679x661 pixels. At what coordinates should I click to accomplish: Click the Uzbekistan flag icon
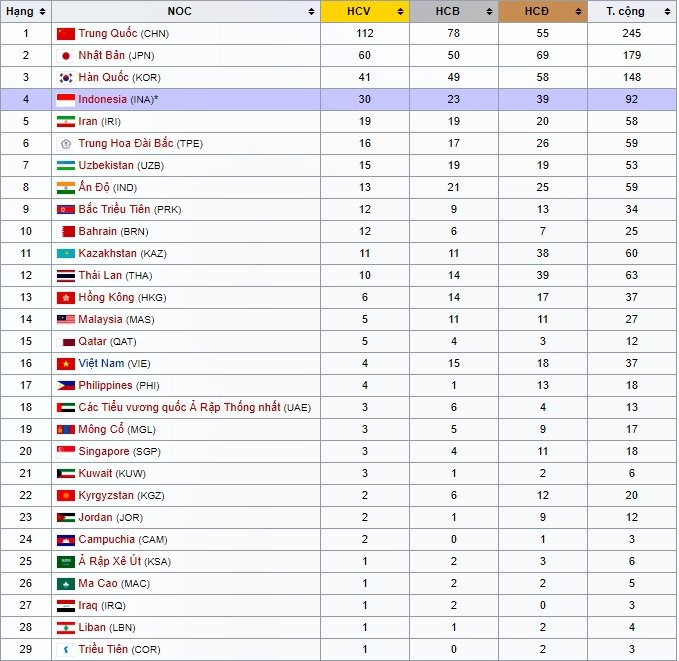[x=66, y=166]
